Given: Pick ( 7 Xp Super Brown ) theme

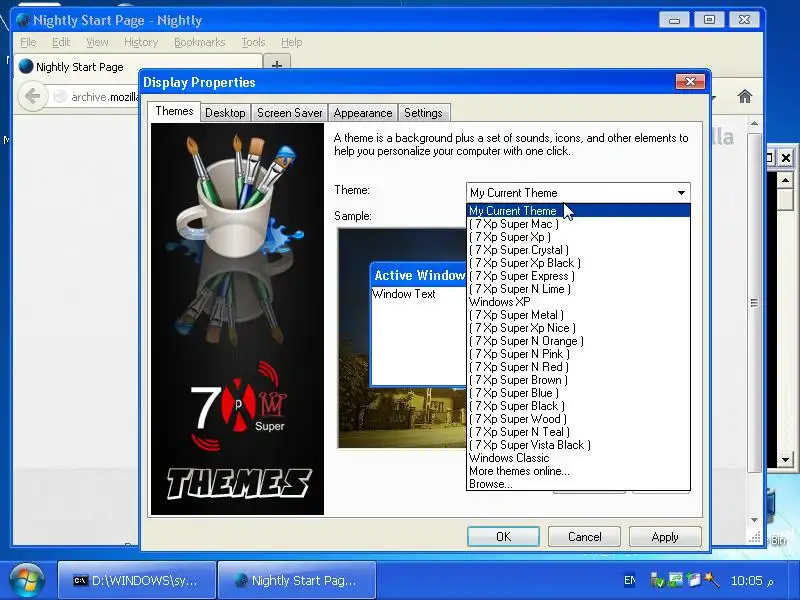Looking at the screenshot, I should 578,380.
